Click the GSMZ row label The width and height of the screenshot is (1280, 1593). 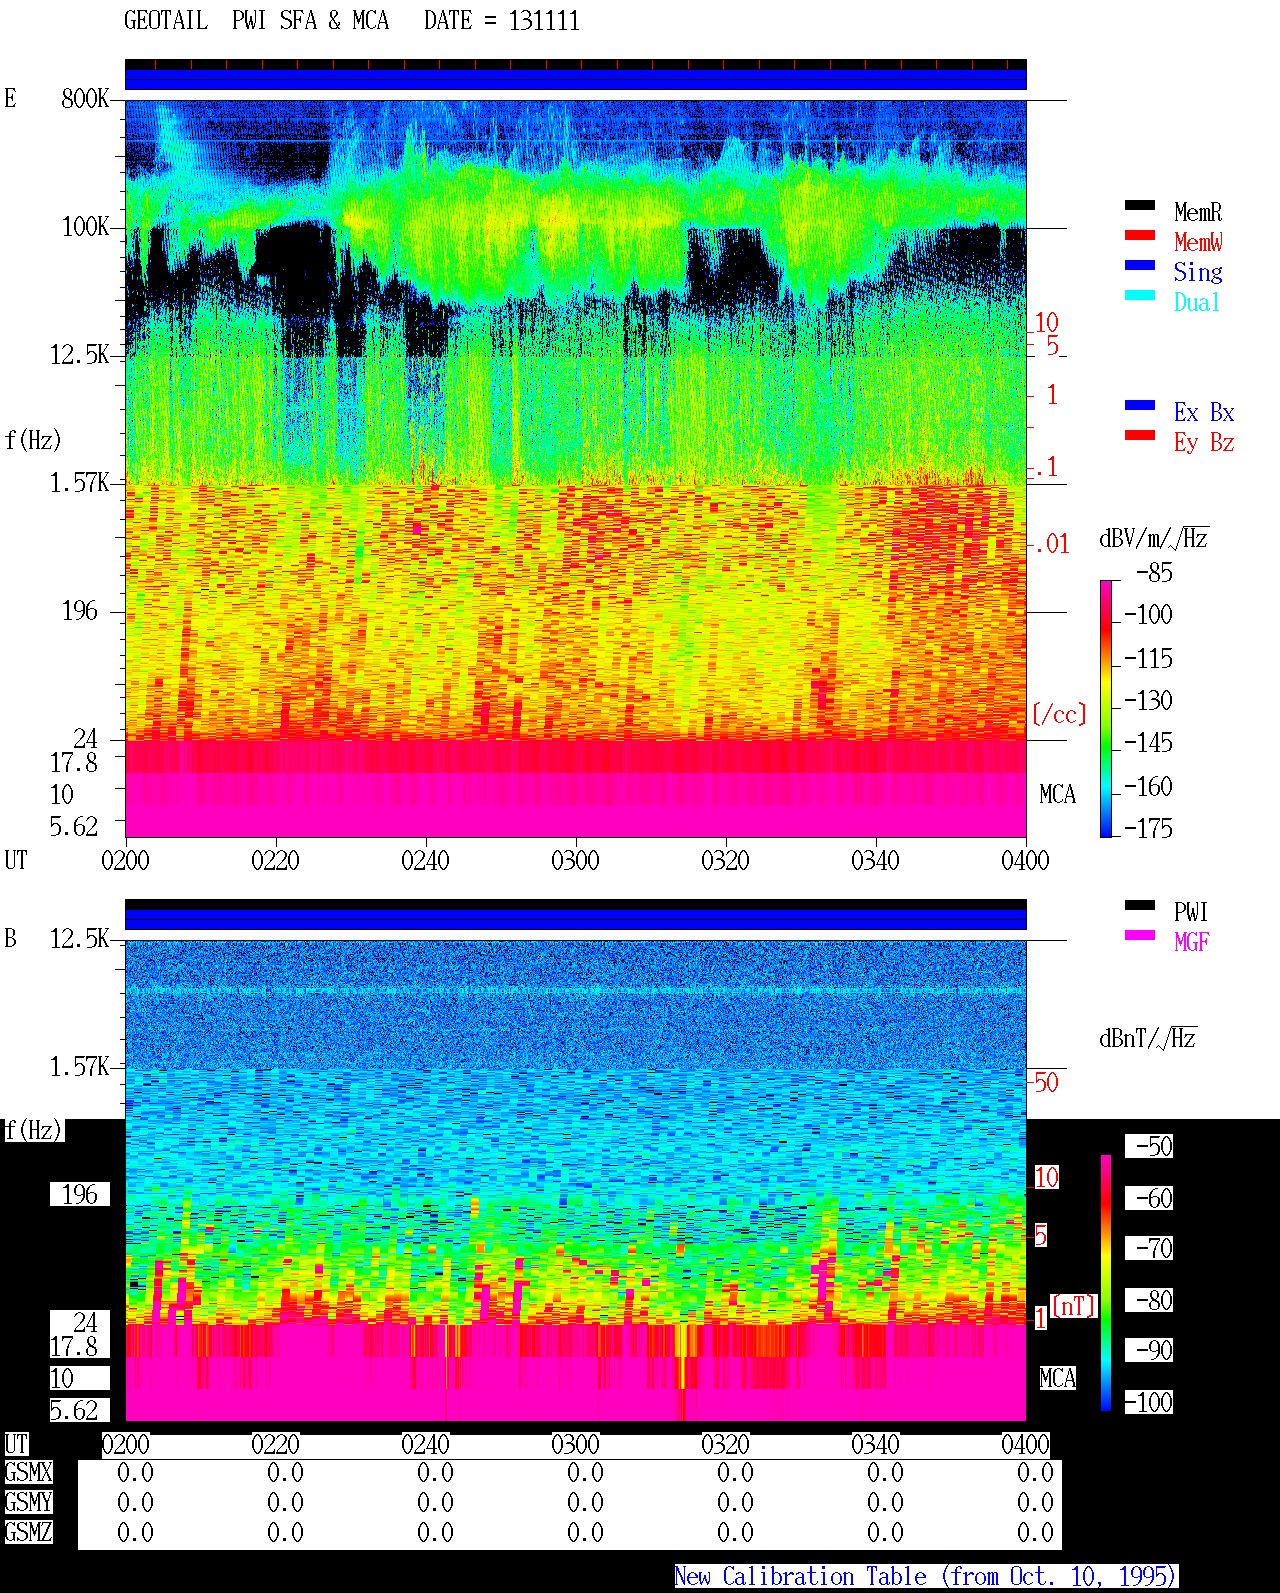(x=28, y=1533)
